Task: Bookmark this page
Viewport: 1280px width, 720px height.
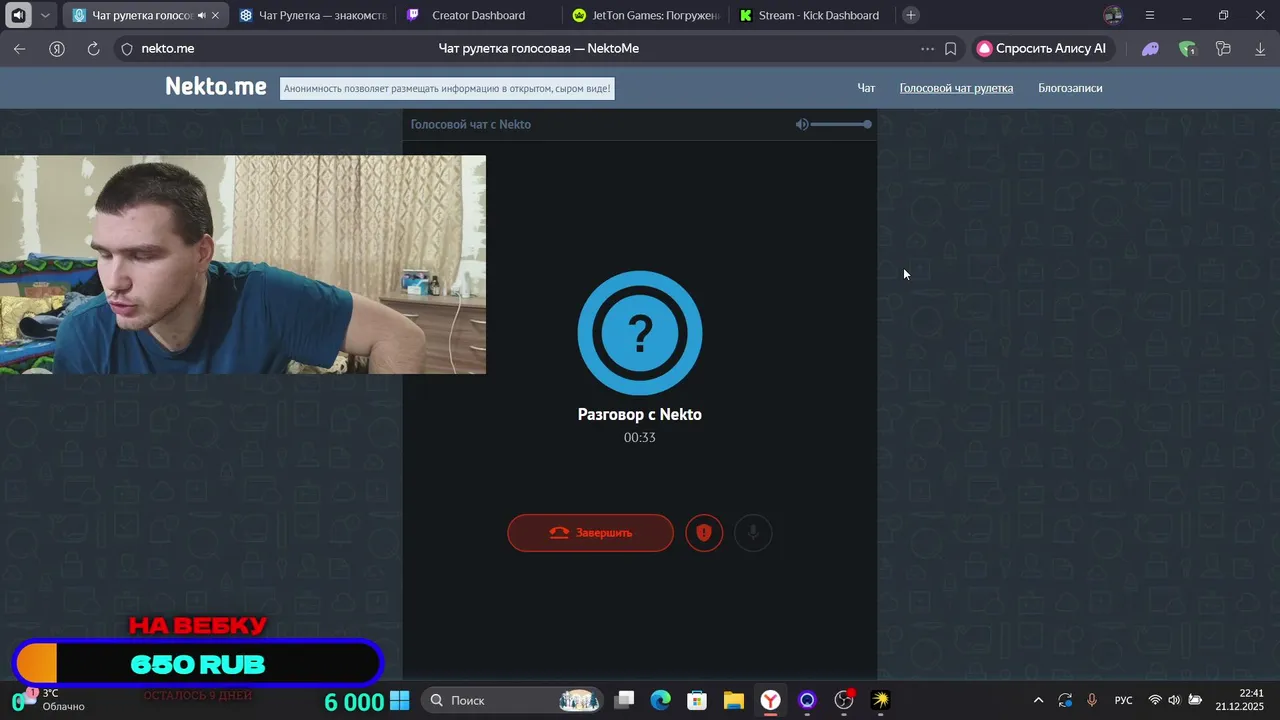Action: [951, 48]
